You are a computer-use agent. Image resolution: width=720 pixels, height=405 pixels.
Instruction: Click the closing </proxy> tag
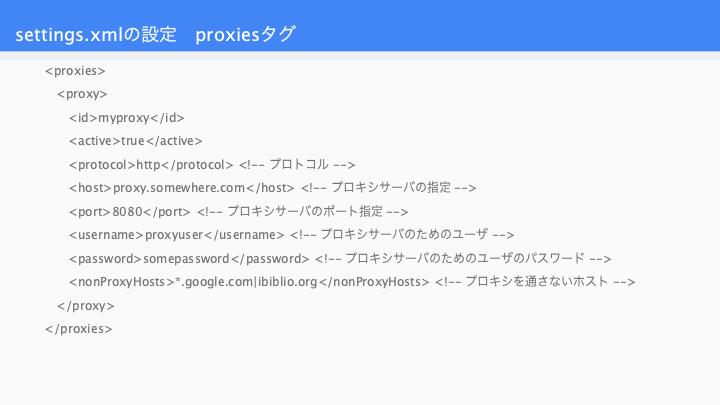click(x=85, y=306)
